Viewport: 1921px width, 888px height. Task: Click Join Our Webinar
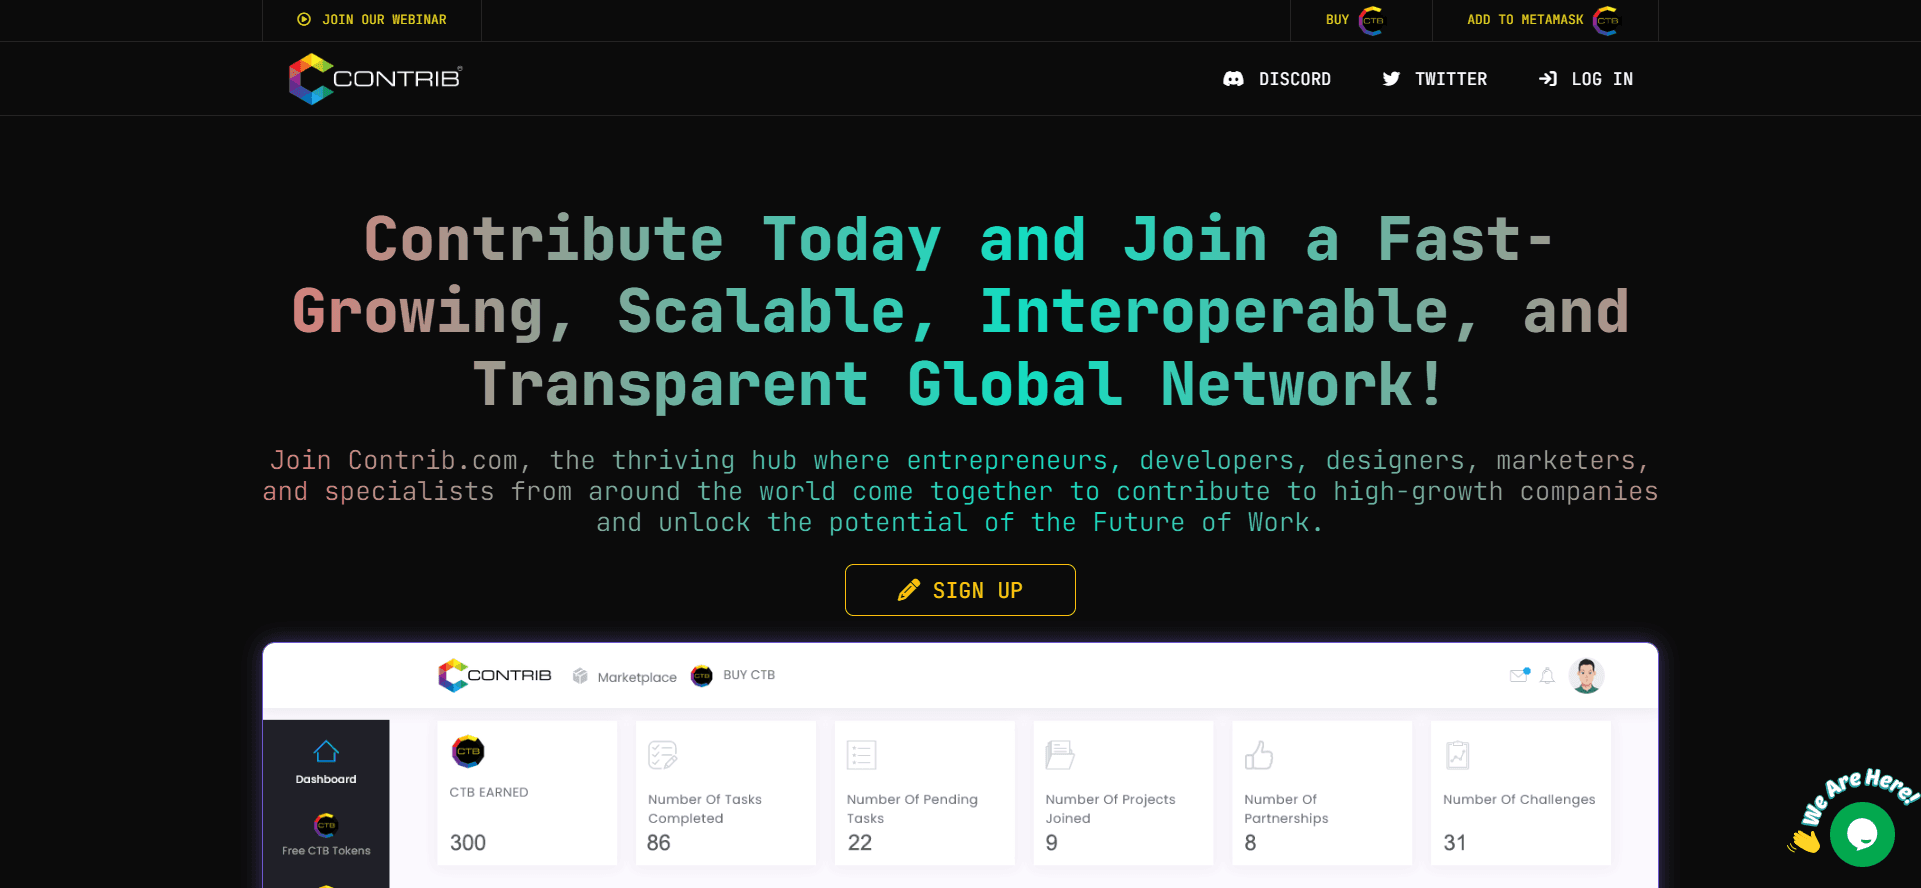click(x=372, y=20)
